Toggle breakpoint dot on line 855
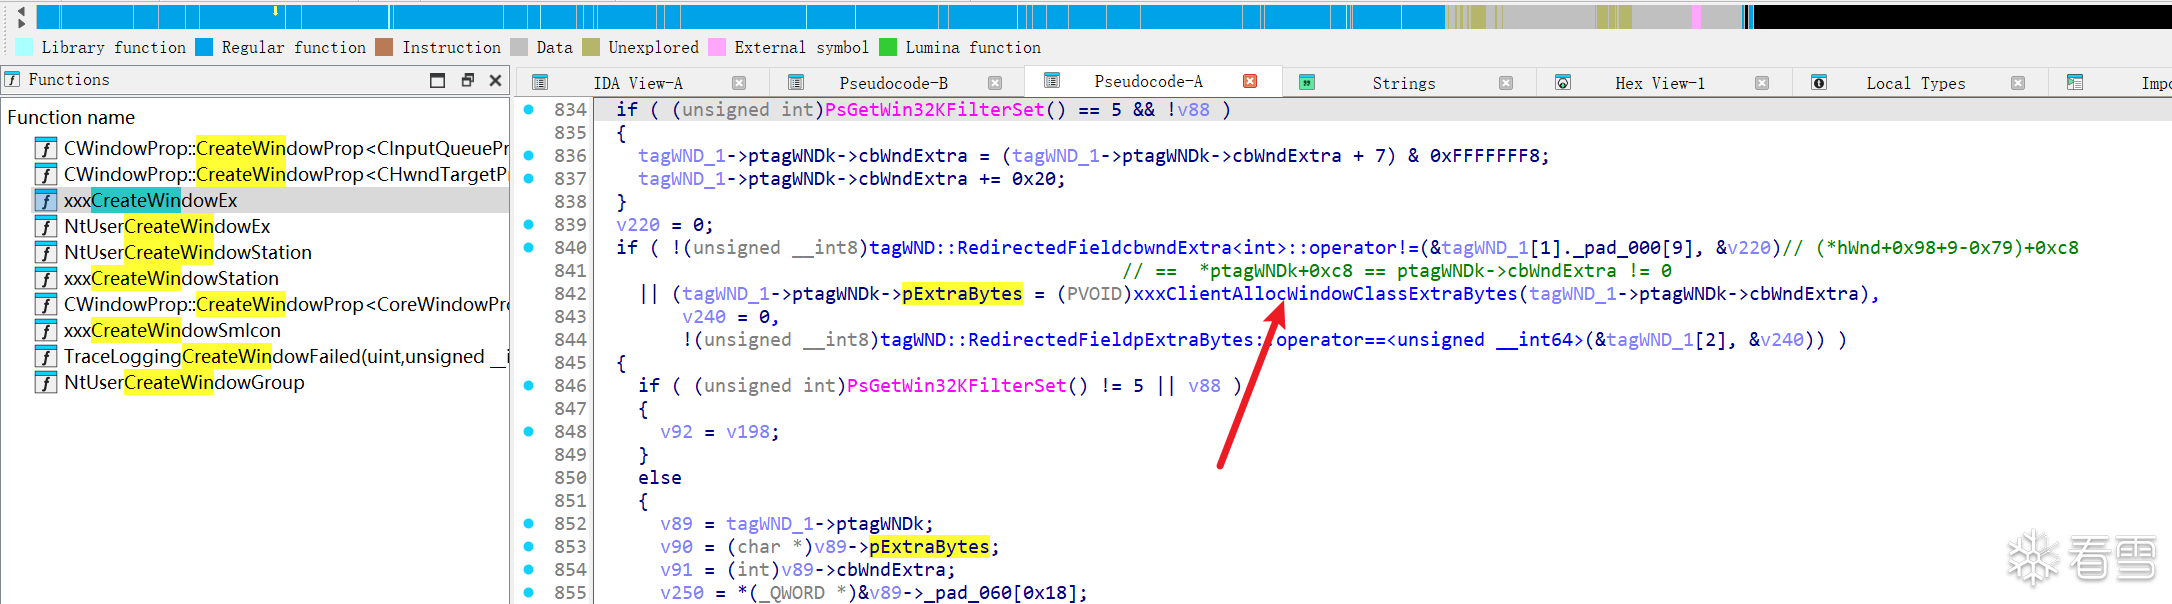The image size is (2172, 604). [x=529, y=592]
